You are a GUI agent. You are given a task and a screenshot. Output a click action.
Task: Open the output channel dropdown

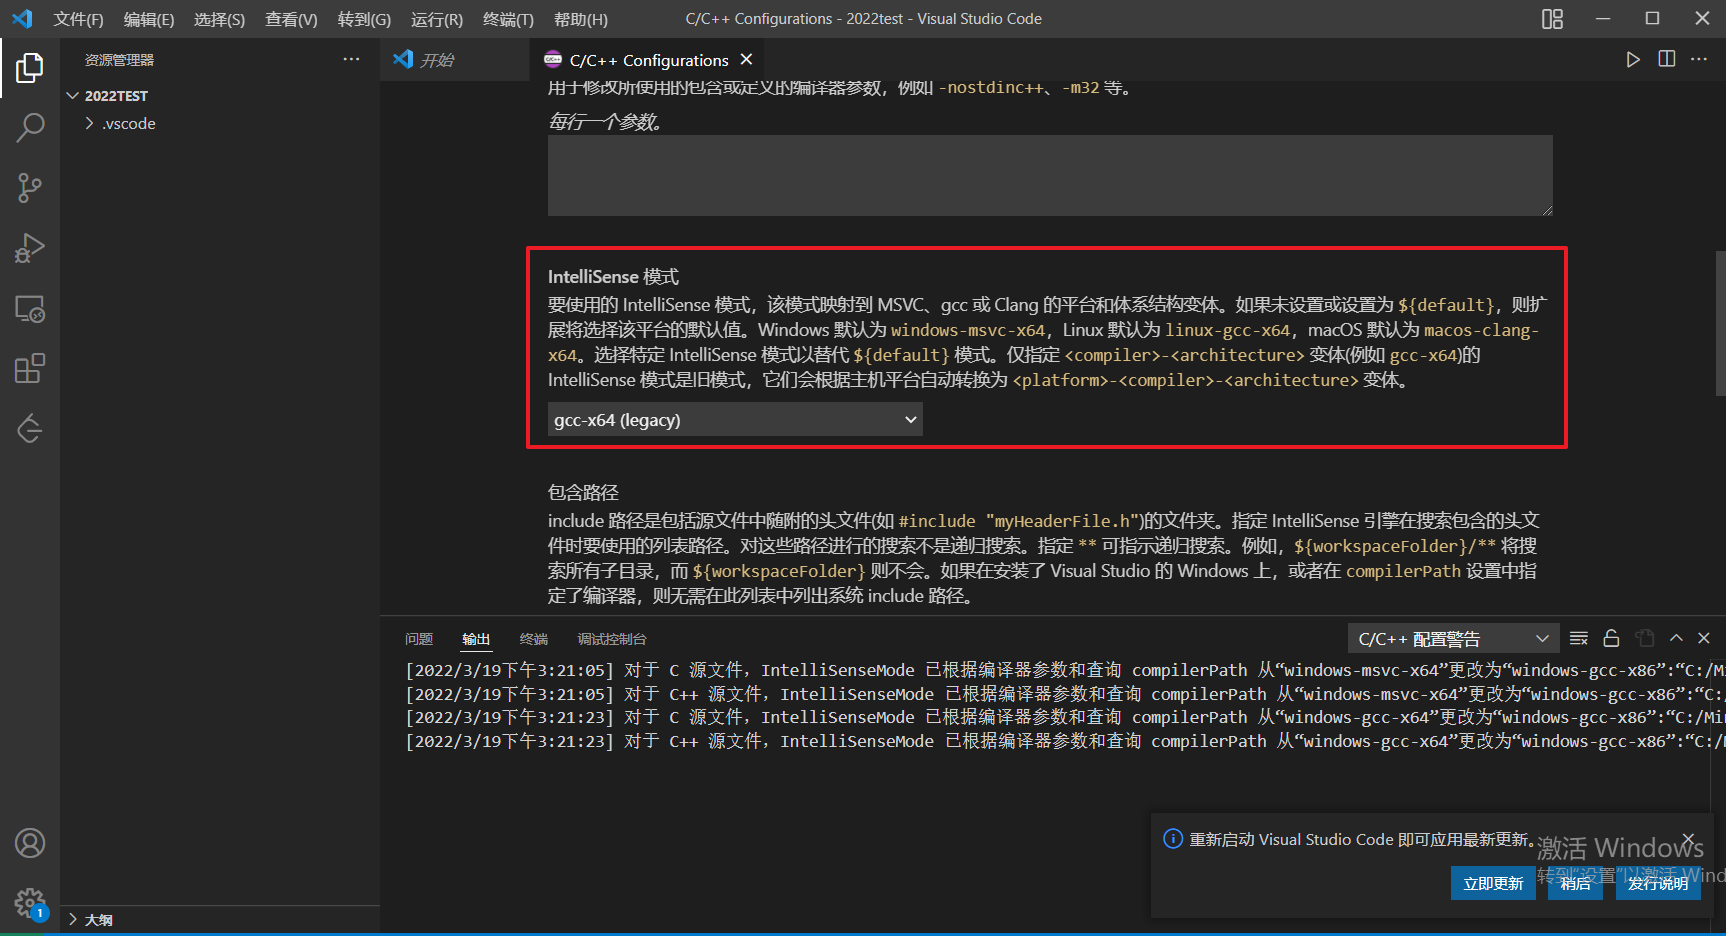tap(1453, 639)
